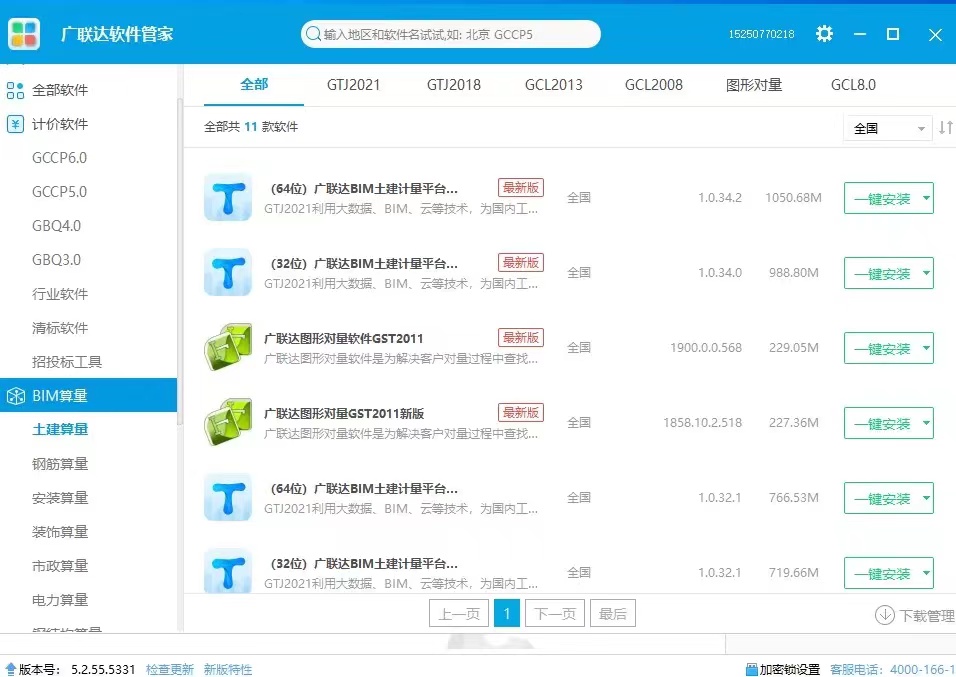This screenshot has height=677, width=956.
Task: Select 行业软件 in sidebar
Action: (x=60, y=294)
